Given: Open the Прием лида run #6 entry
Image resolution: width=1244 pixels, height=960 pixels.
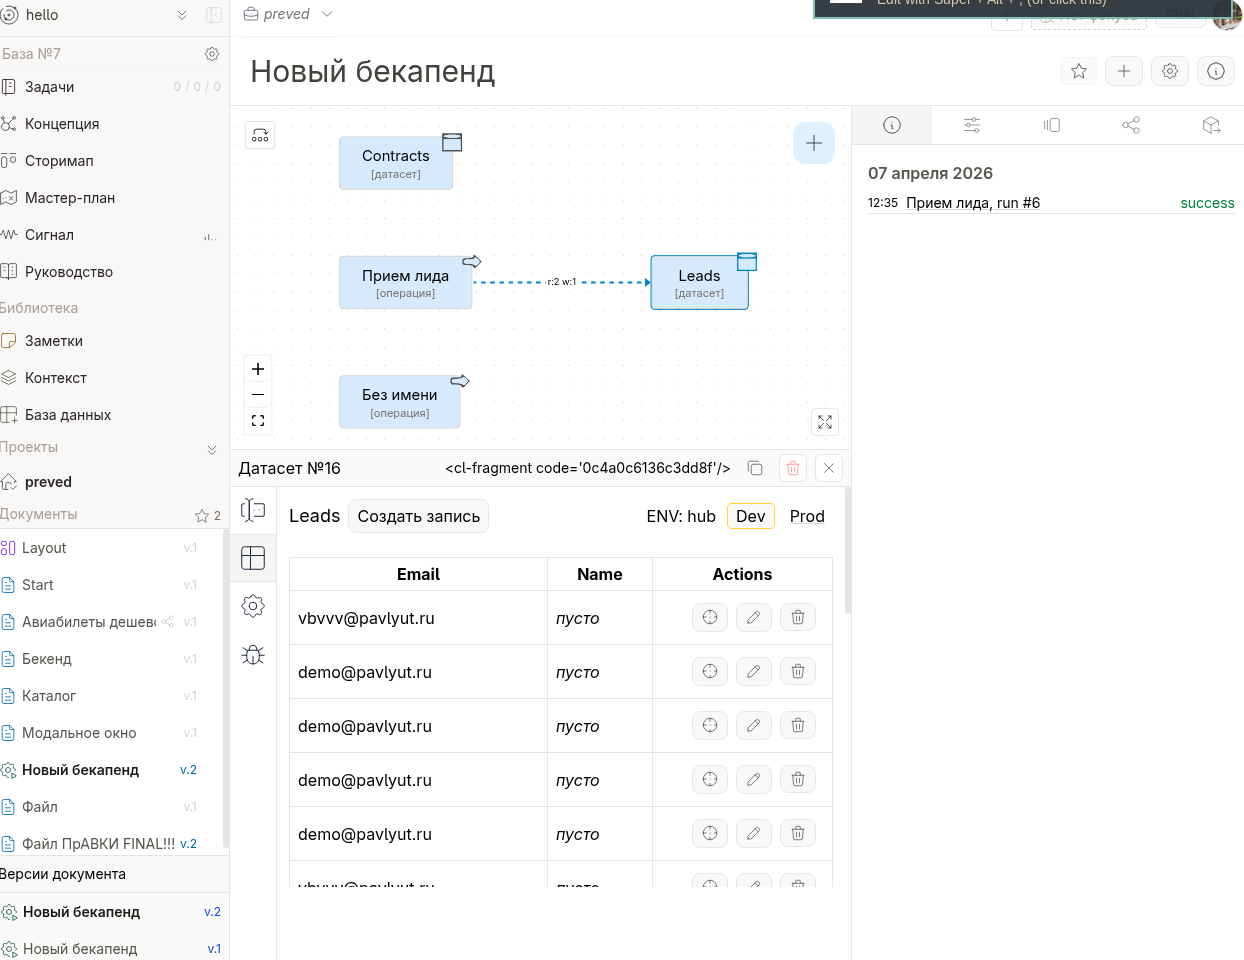Looking at the screenshot, I should click(972, 203).
